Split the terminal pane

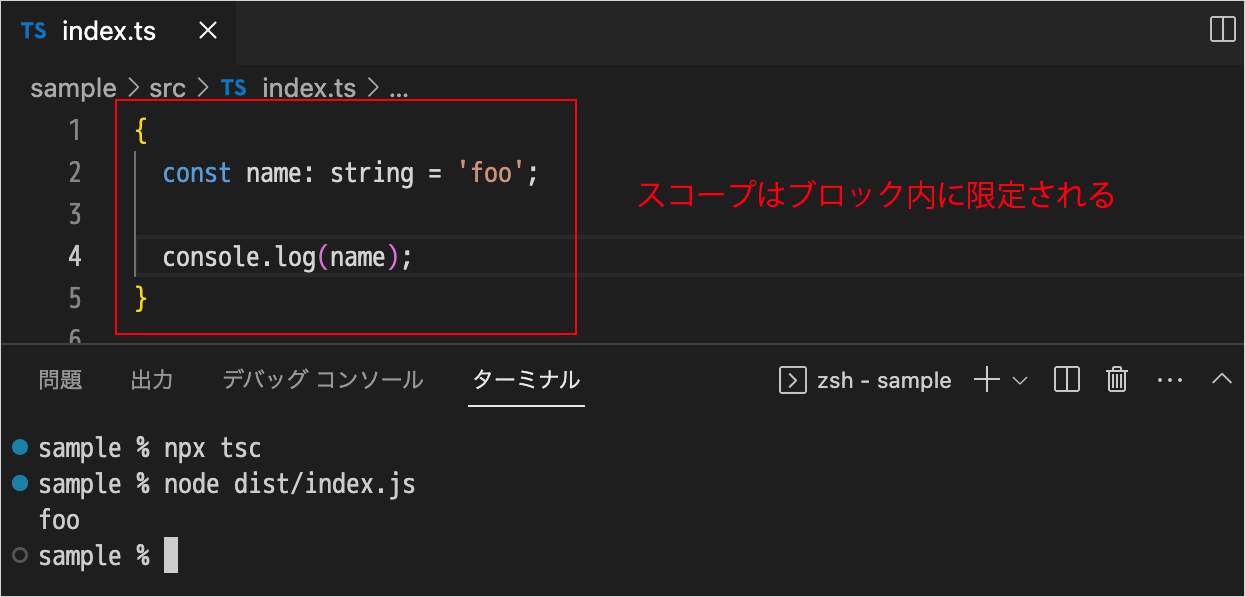[1067, 380]
